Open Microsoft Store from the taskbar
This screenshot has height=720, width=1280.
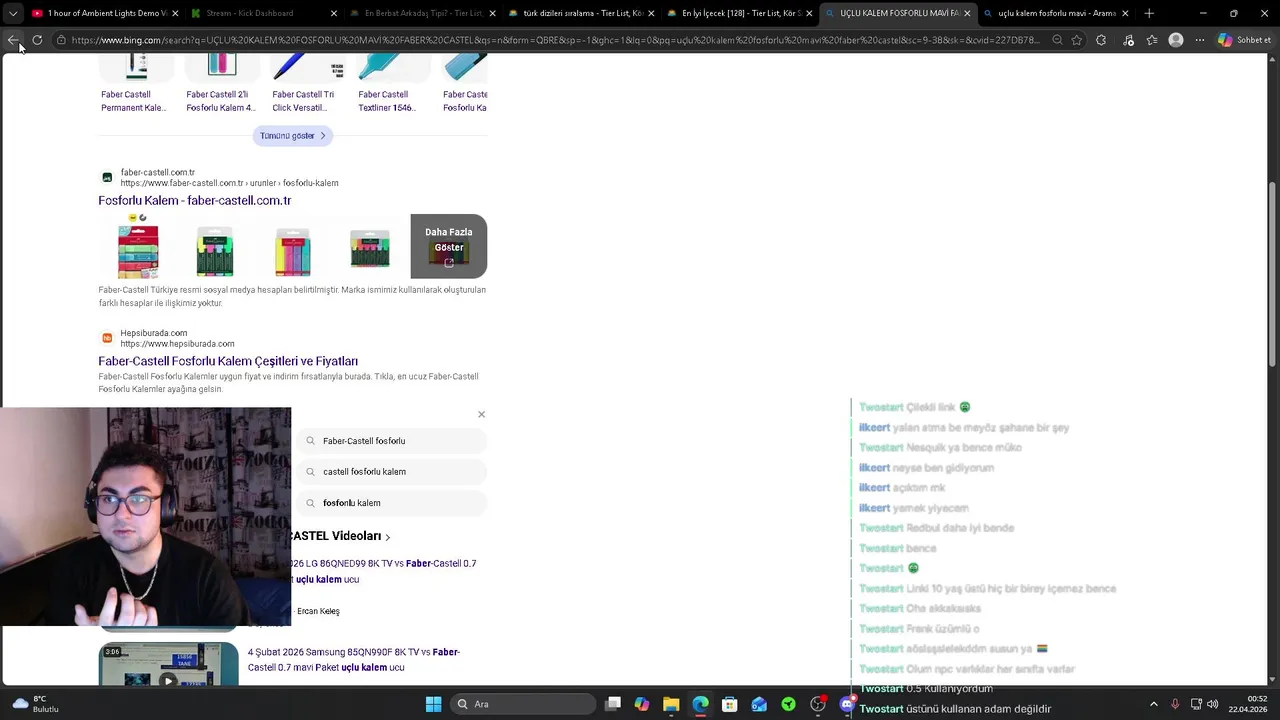(730, 704)
